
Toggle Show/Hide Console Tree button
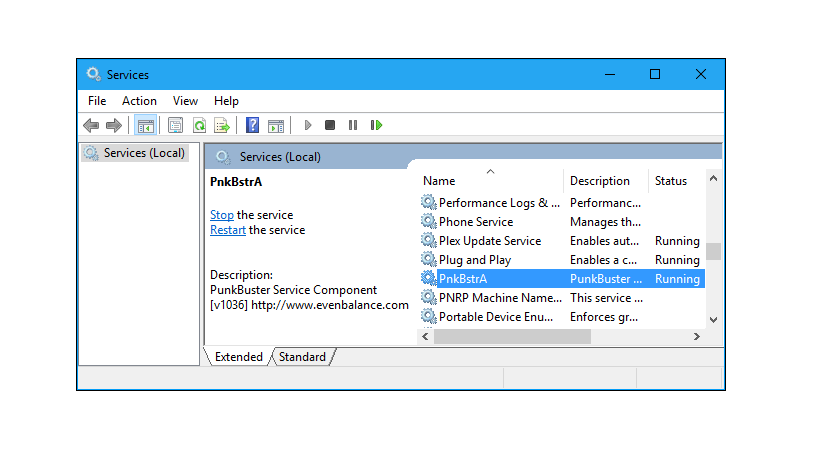point(145,125)
